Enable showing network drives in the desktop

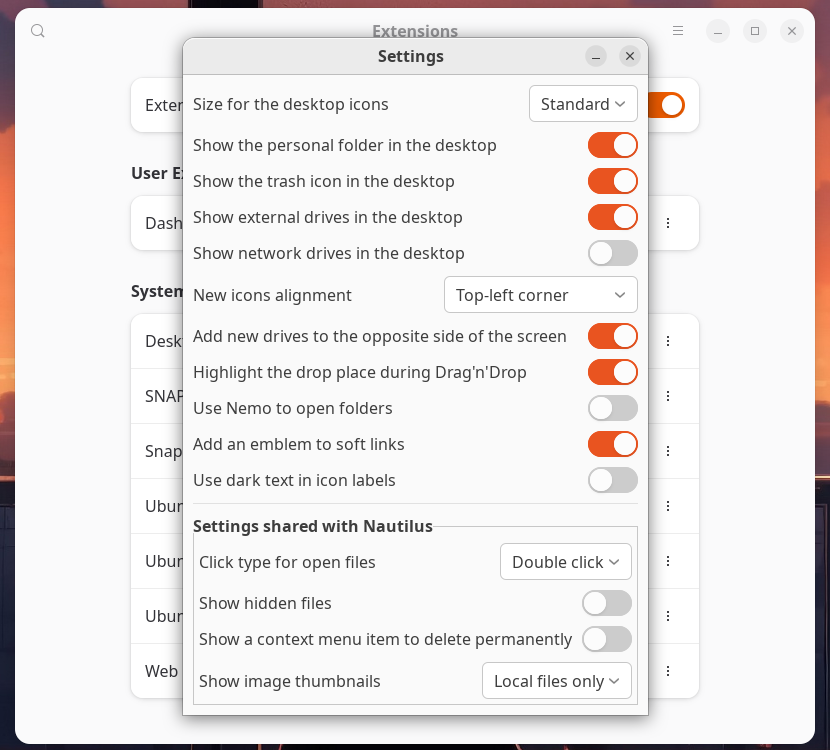(612, 253)
